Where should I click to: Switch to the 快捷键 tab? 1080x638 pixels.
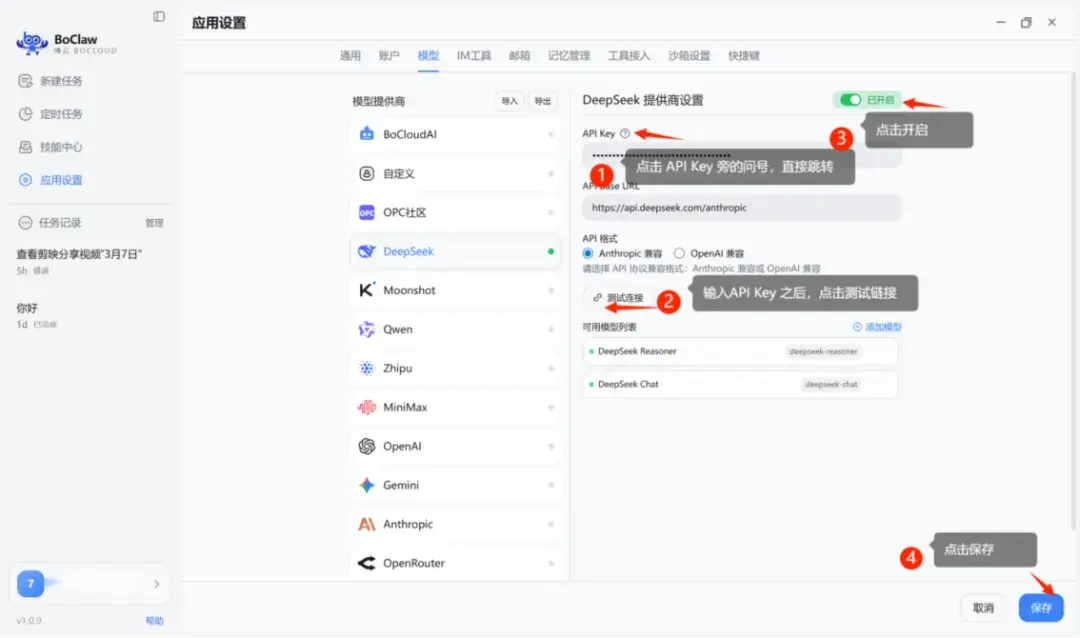(744, 56)
